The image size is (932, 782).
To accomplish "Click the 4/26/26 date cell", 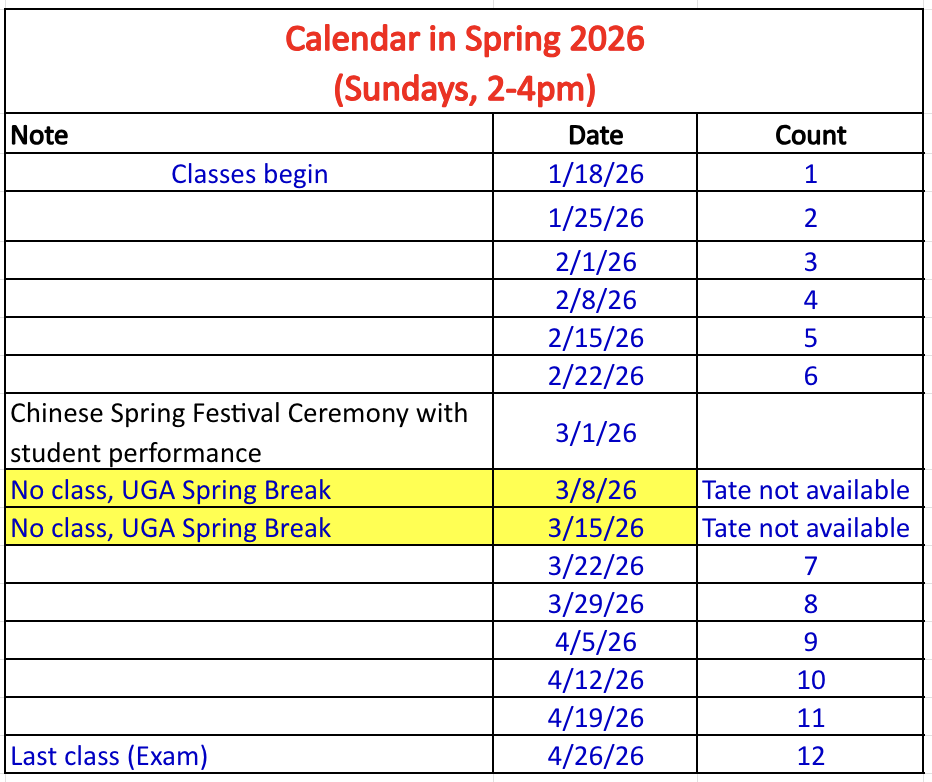I will click(x=596, y=756).
